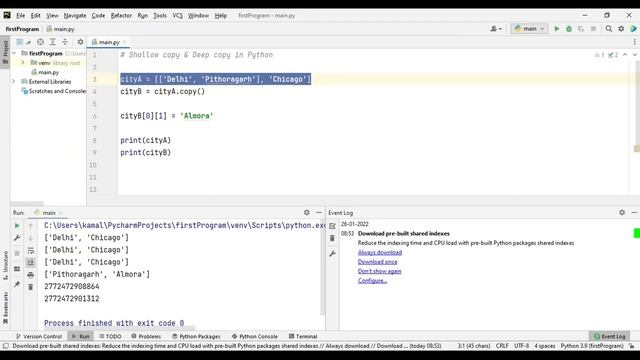Expand External Libraries node
Viewport: 640px width, 360px height.
(x=14, y=82)
